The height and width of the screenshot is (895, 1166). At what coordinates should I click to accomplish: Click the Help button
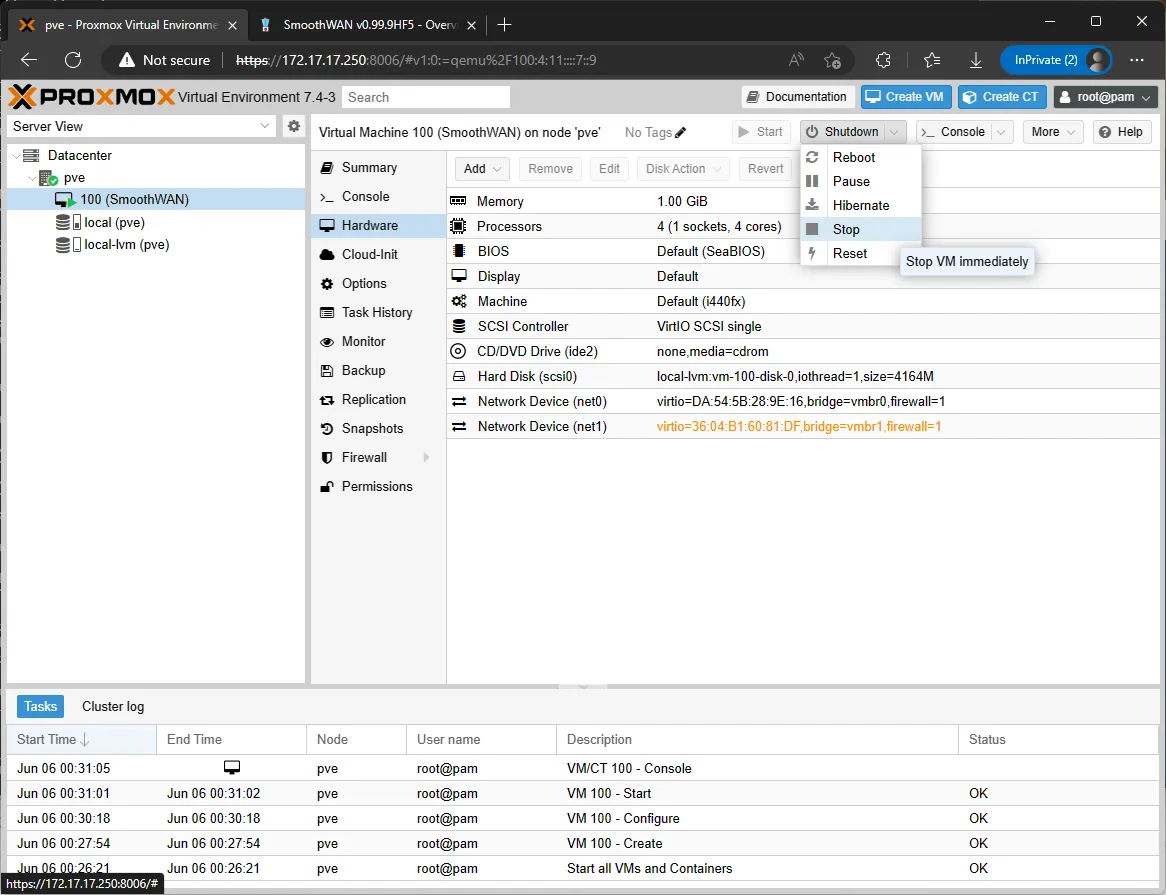1121,132
